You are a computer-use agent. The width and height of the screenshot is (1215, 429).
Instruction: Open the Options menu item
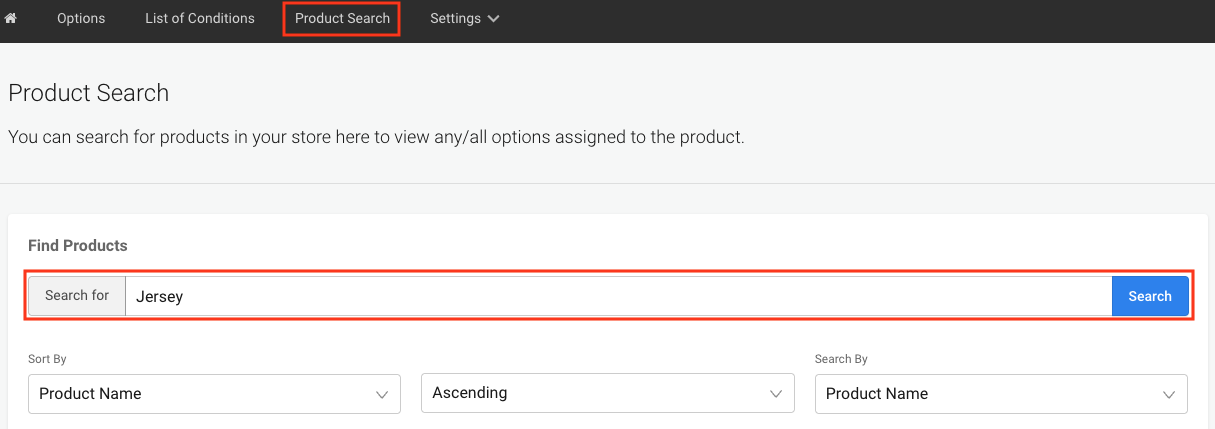point(81,18)
